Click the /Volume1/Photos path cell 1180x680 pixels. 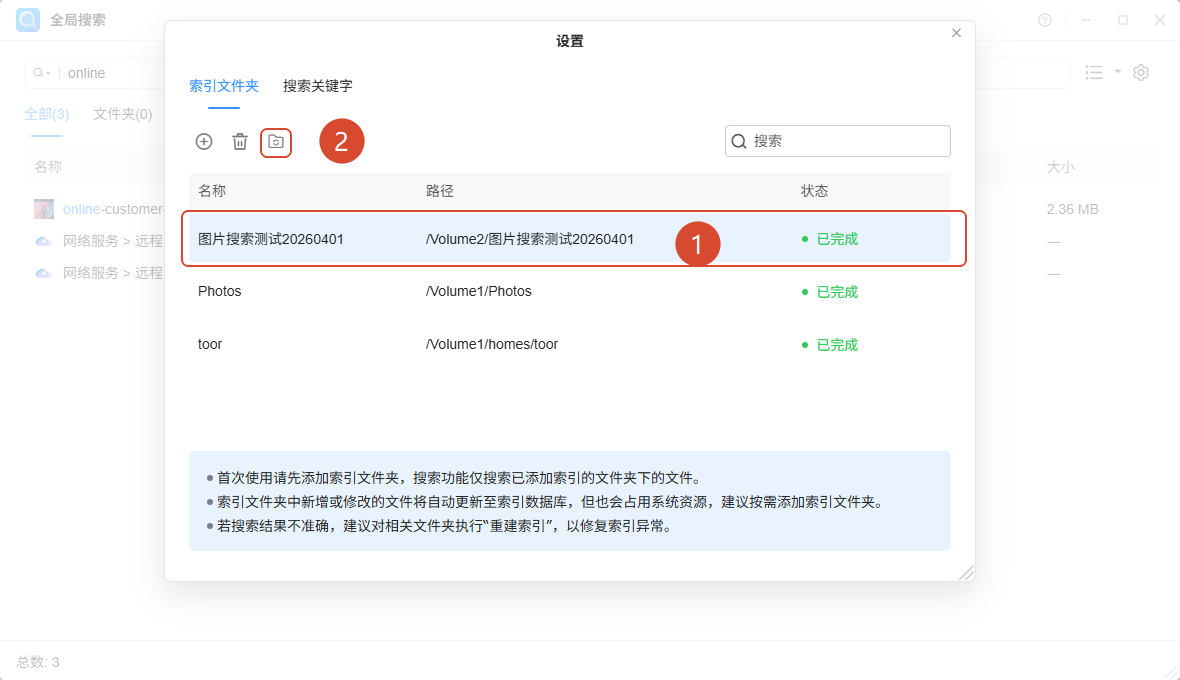(479, 291)
